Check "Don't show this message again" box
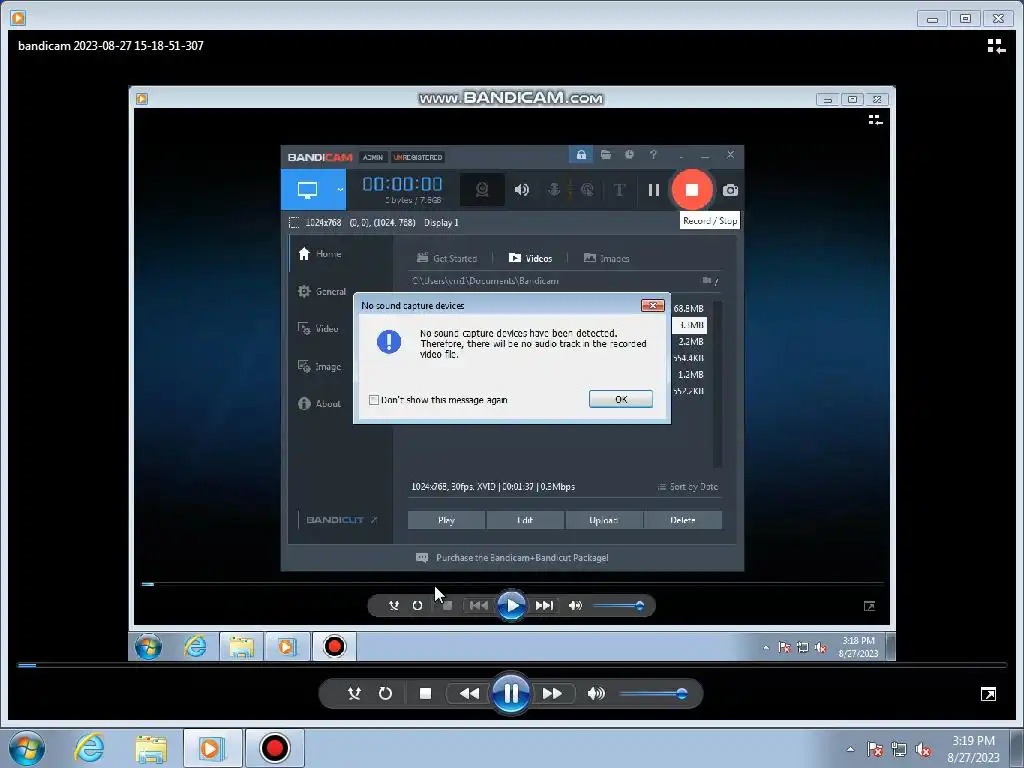Screen dimensions: 1024x768 tap(374, 400)
